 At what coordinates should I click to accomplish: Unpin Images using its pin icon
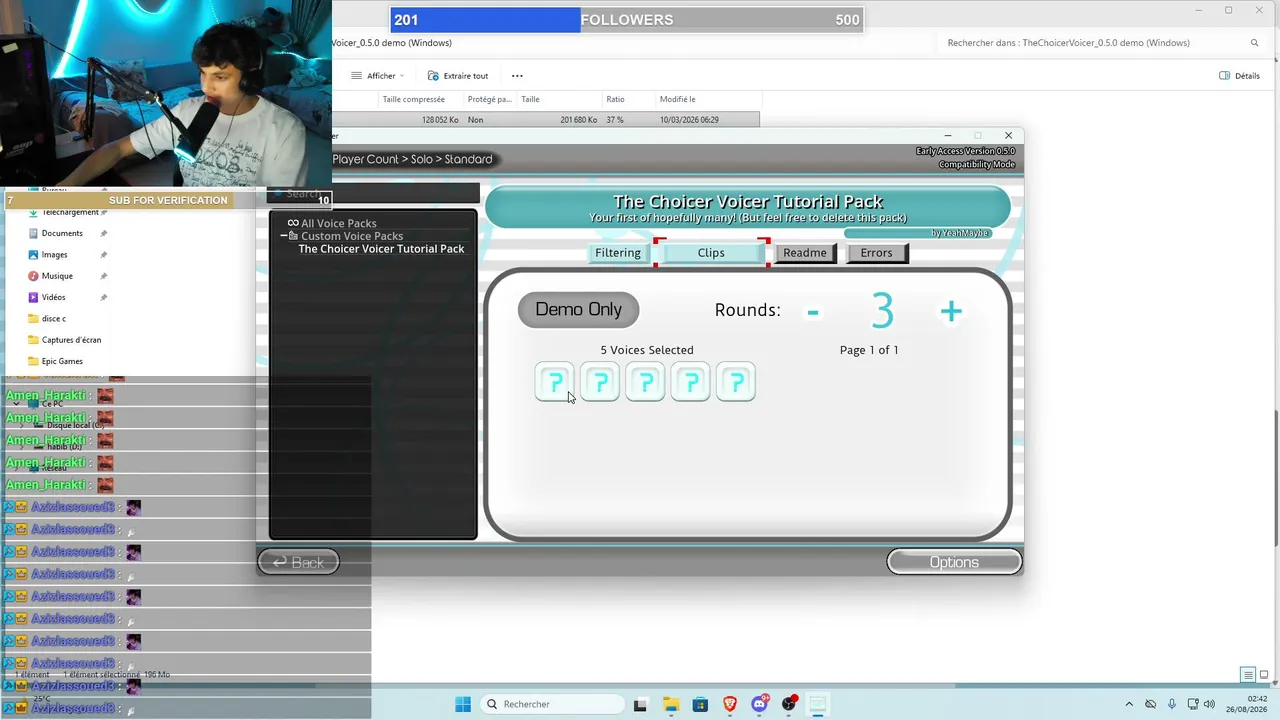coord(104,255)
